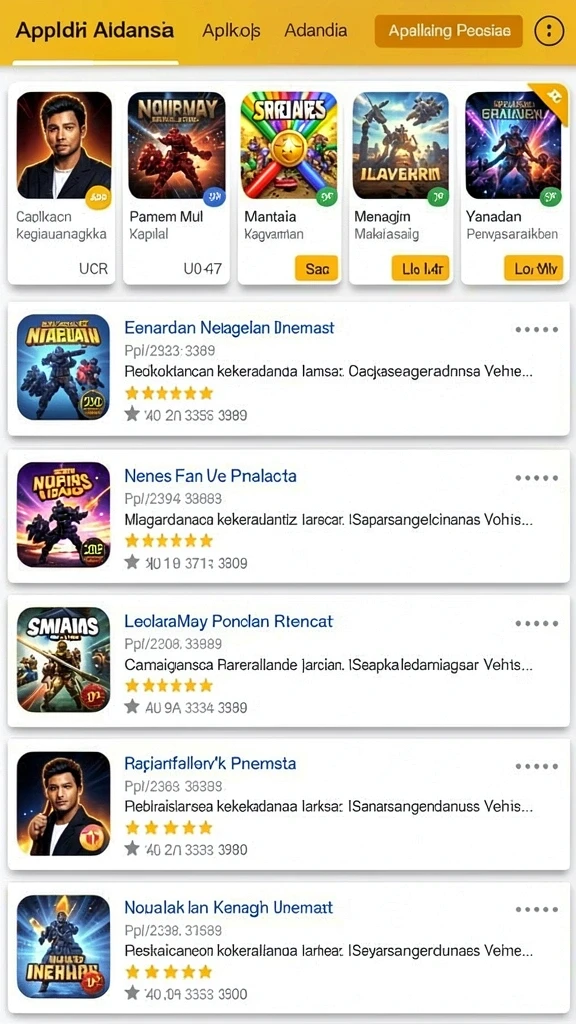Tap the Apalking Peosiae button
Image resolution: width=576 pixels, height=1024 pixels.
449,31
